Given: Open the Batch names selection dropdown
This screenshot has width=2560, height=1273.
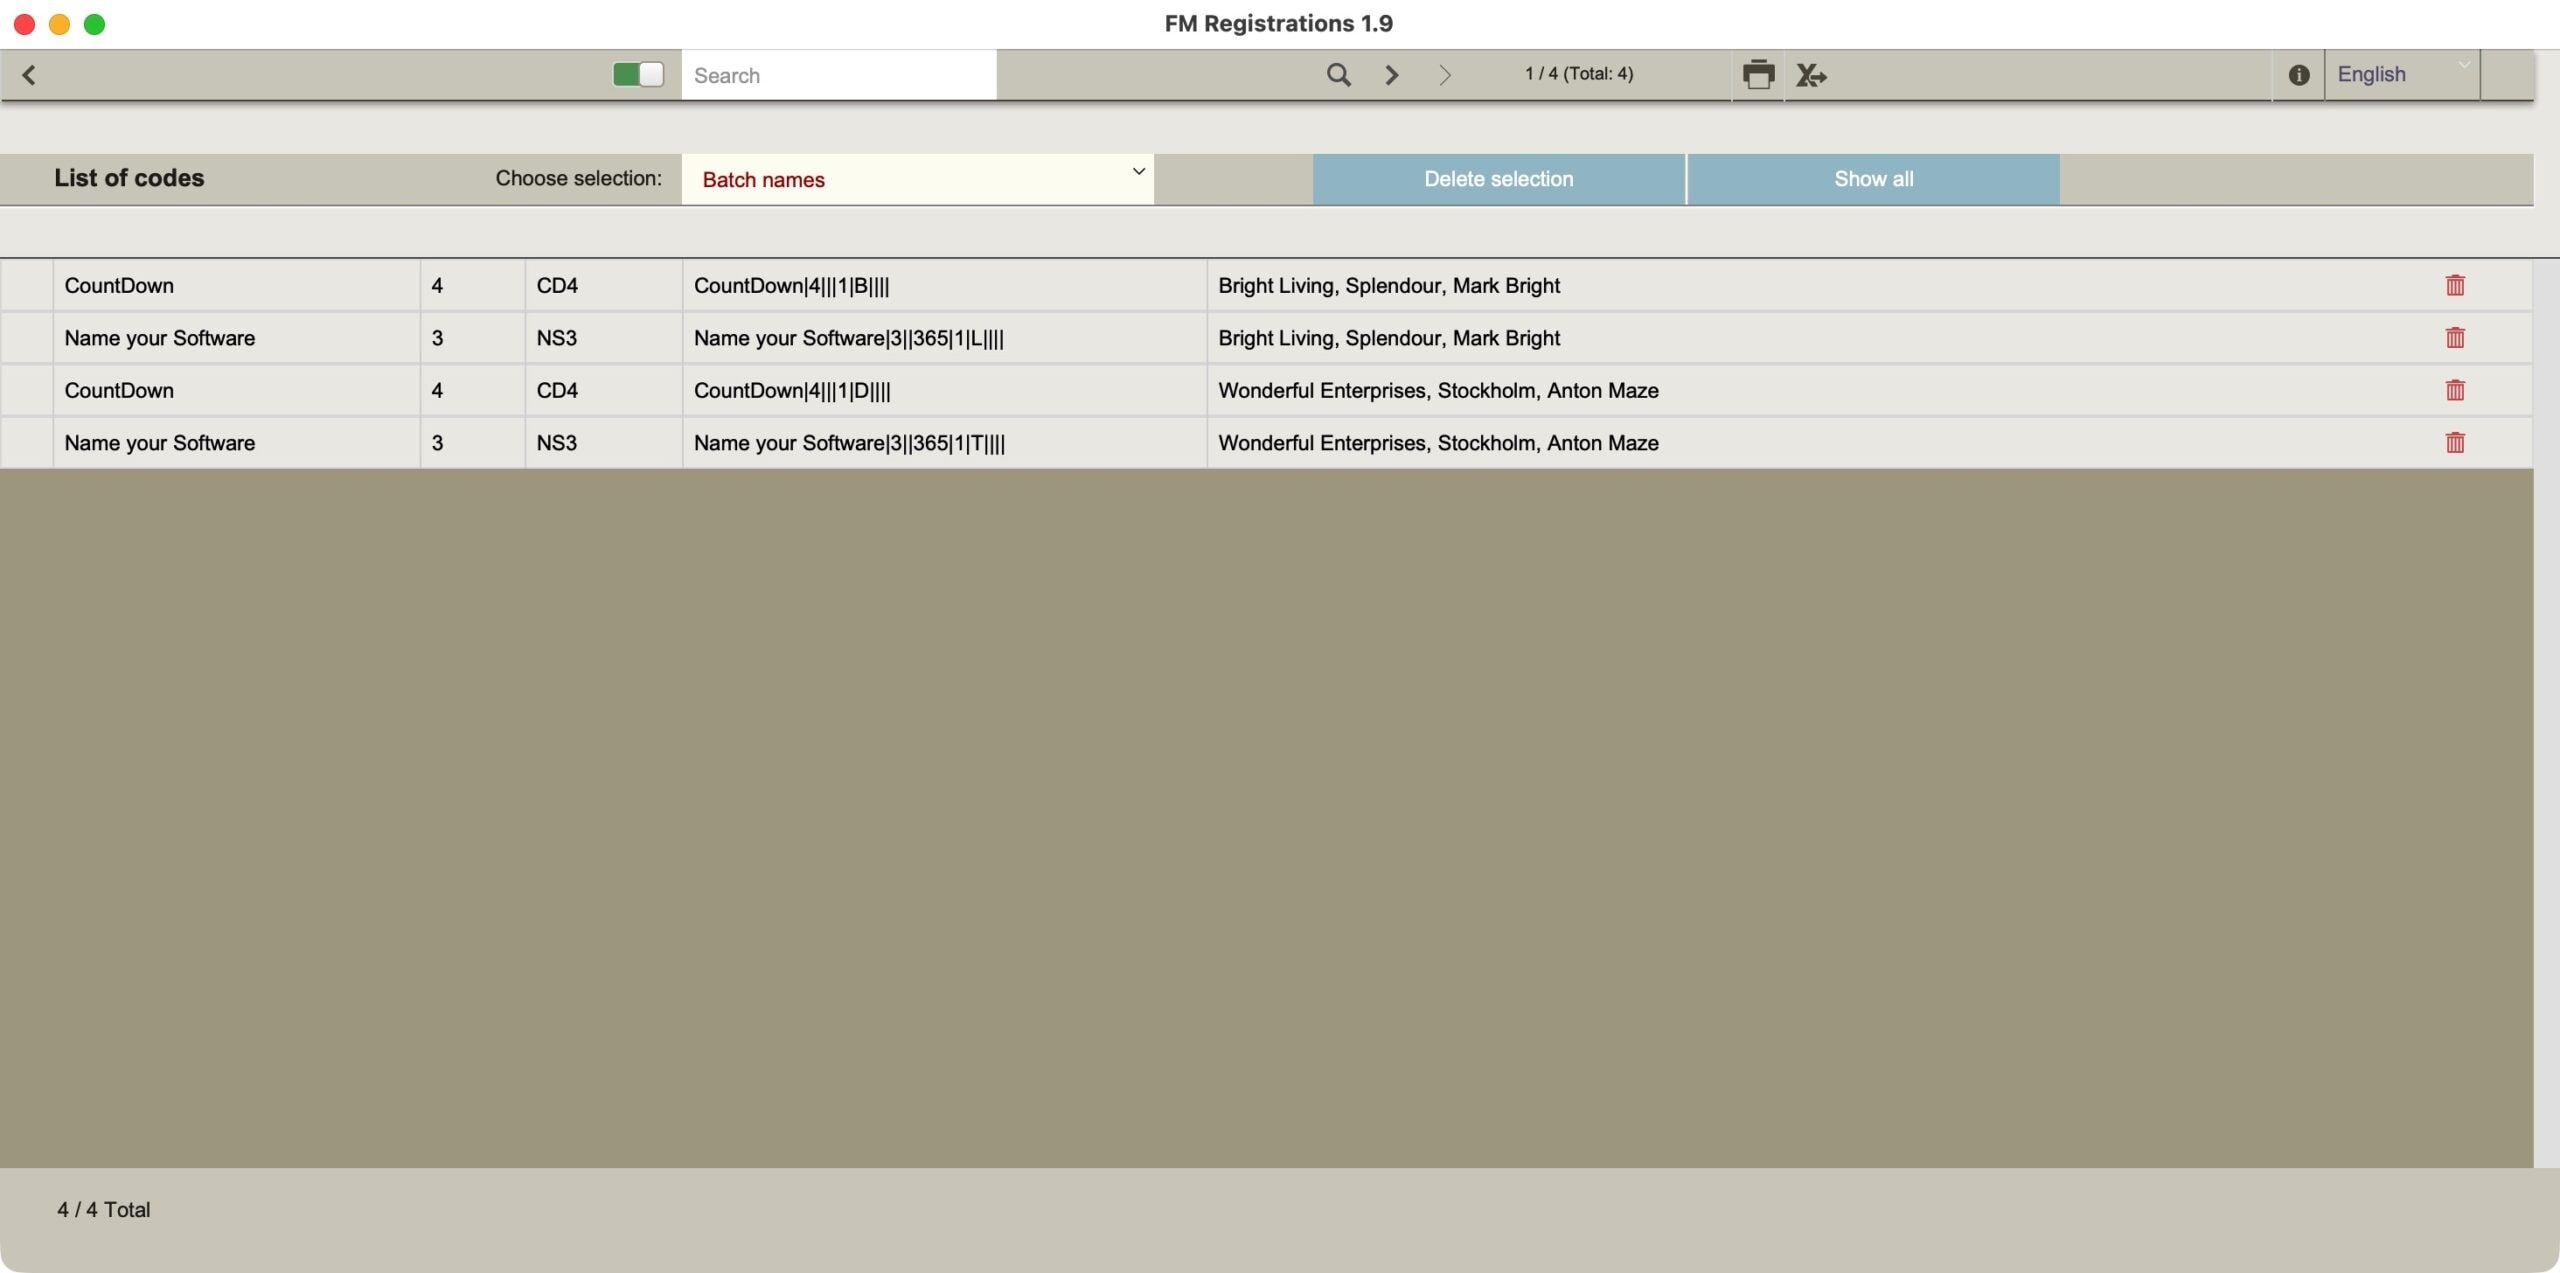Looking at the screenshot, I should (x=917, y=180).
